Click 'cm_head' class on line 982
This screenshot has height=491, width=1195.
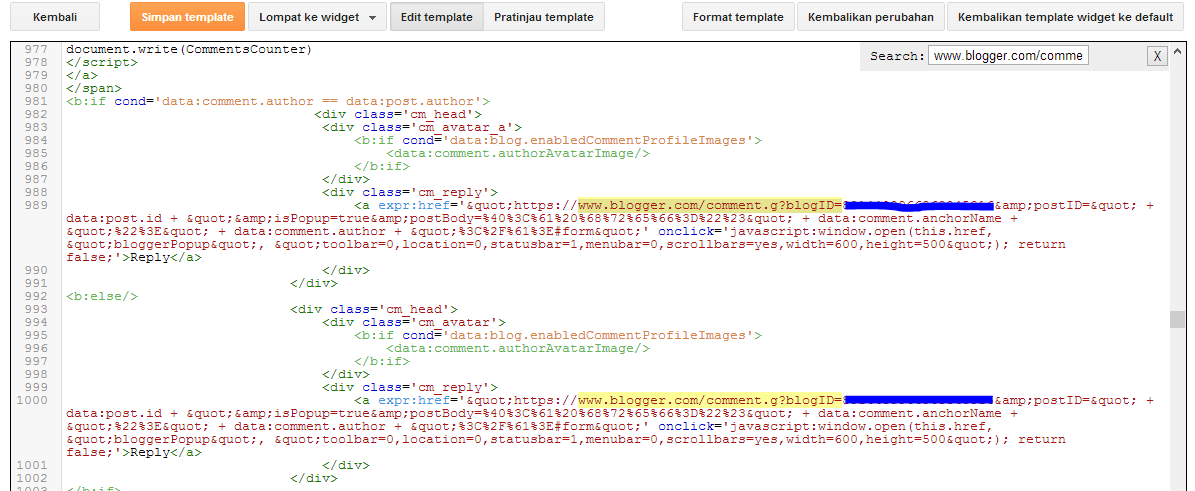click(x=441, y=114)
